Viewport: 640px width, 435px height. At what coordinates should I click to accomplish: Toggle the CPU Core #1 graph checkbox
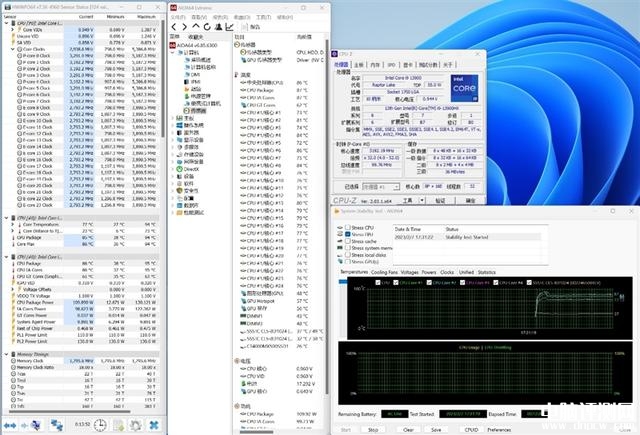click(x=396, y=282)
